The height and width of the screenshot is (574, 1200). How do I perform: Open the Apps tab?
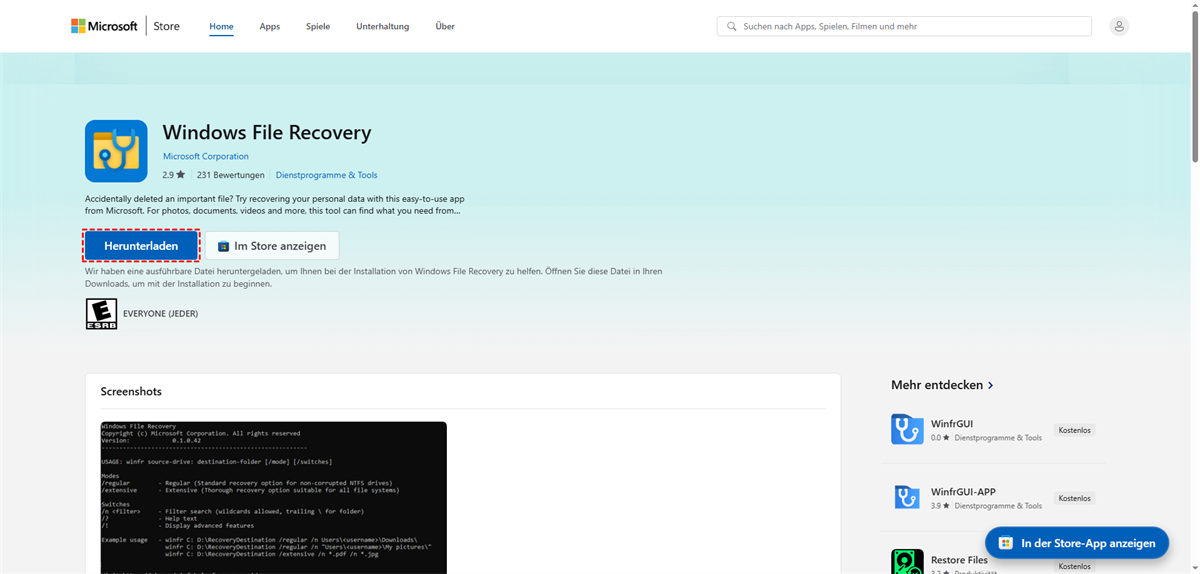(270, 26)
